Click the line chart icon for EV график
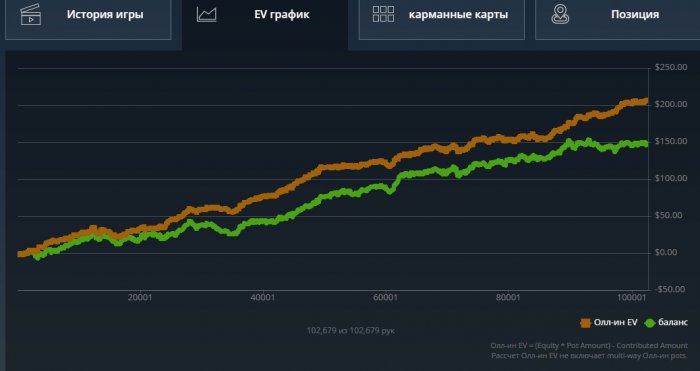Viewport: 700px width, 371px height. [x=207, y=14]
